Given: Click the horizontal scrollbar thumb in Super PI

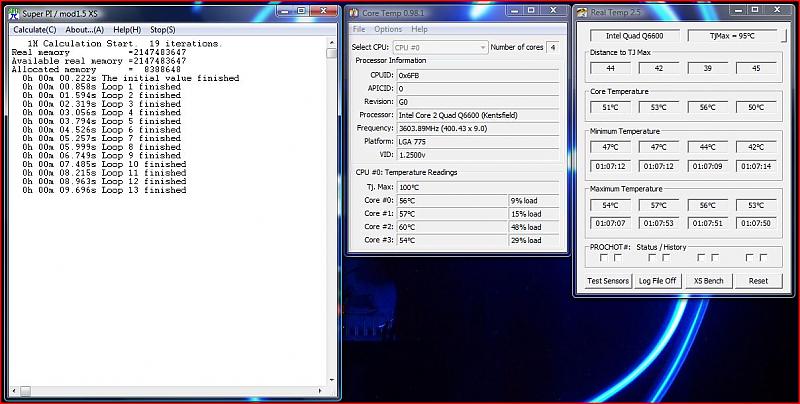Looking at the screenshot, I should click(25, 391).
